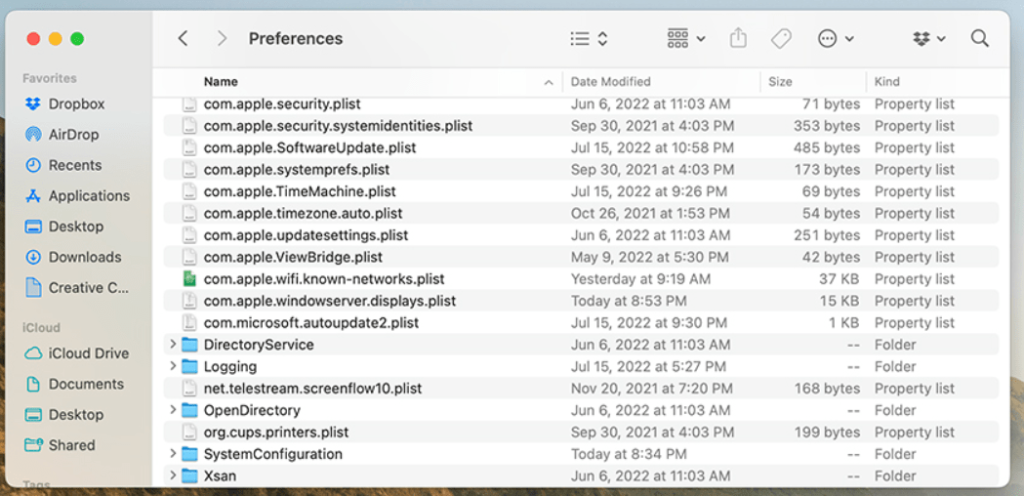Select com.apple.security.systemidentities.plist
This screenshot has height=496, width=1024.
click(338, 125)
